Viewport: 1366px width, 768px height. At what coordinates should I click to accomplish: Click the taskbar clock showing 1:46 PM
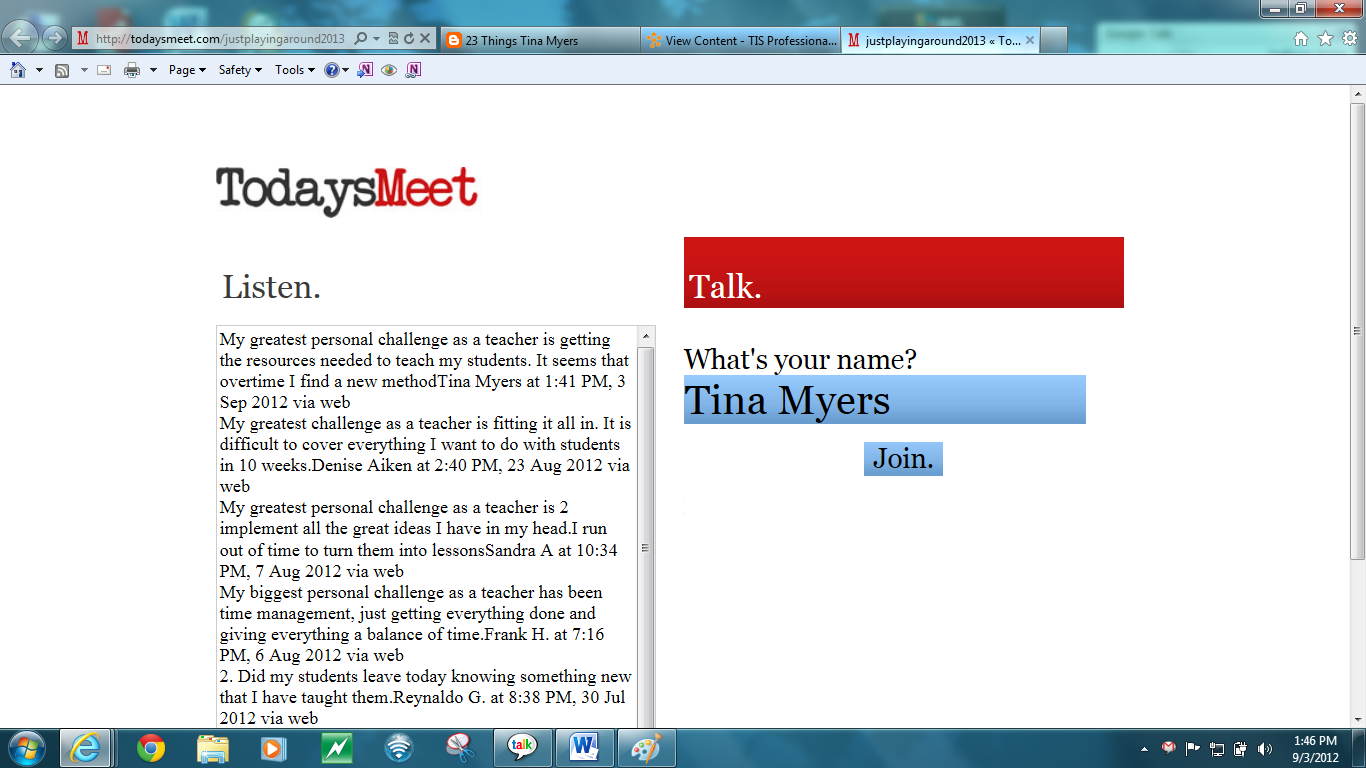[x=1315, y=749]
